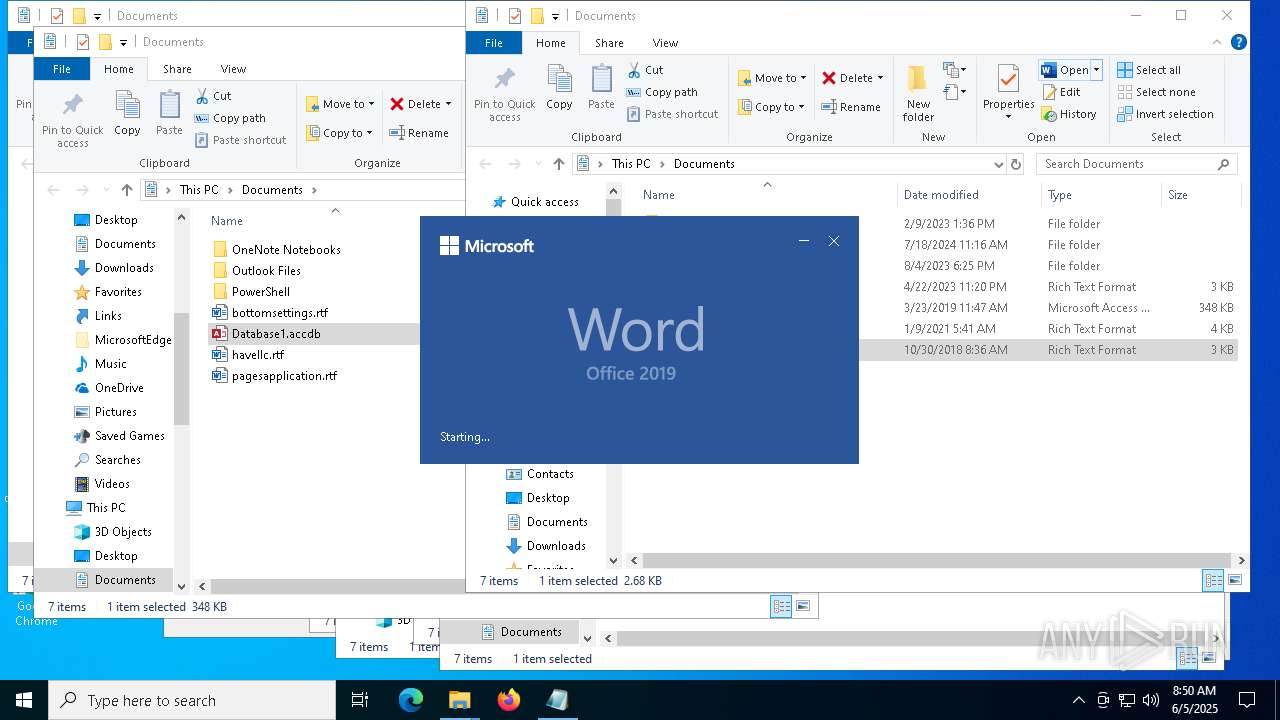The width and height of the screenshot is (1280, 720).
Task: Click Rename in front window Organize group
Action: (851, 107)
